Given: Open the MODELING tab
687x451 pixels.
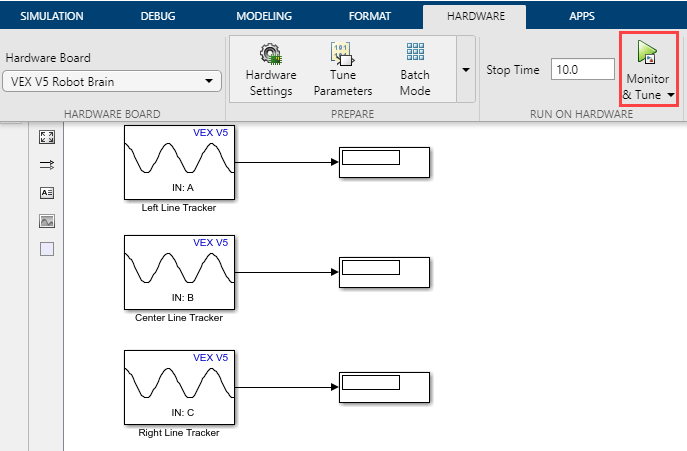Looking at the screenshot, I should (x=264, y=16).
